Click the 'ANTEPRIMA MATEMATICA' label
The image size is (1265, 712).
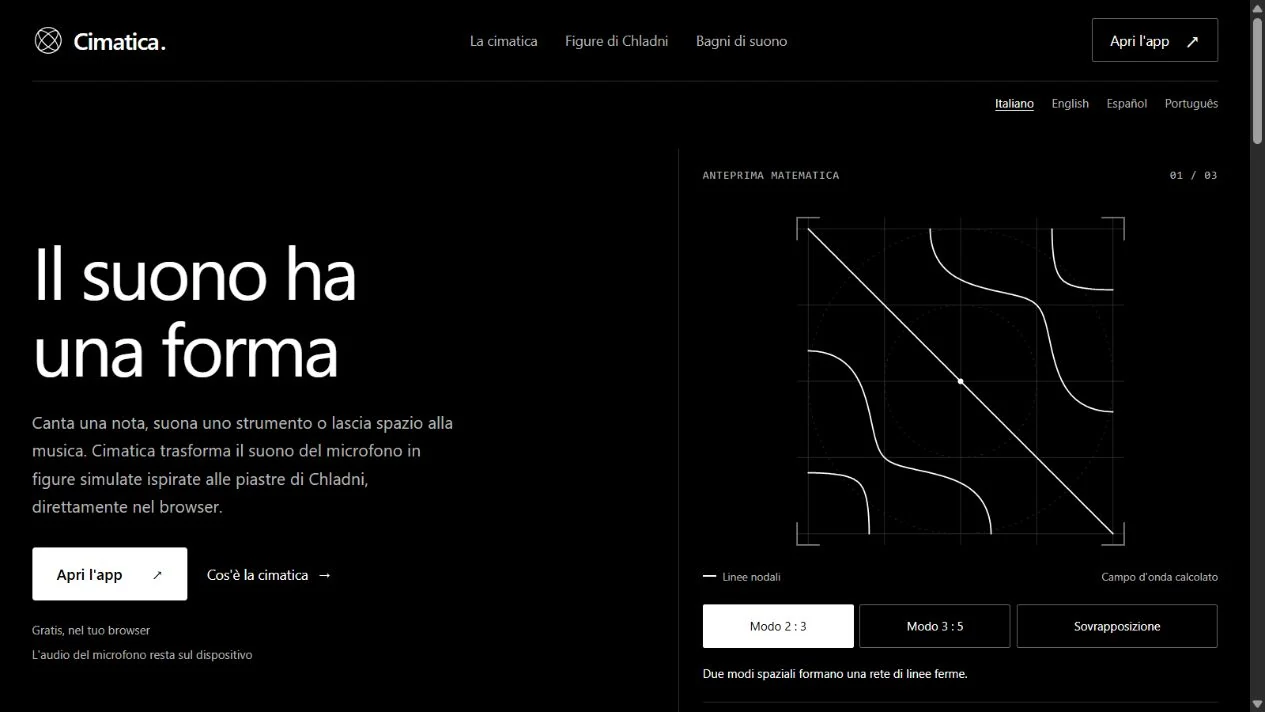pyautogui.click(x=771, y=175)
